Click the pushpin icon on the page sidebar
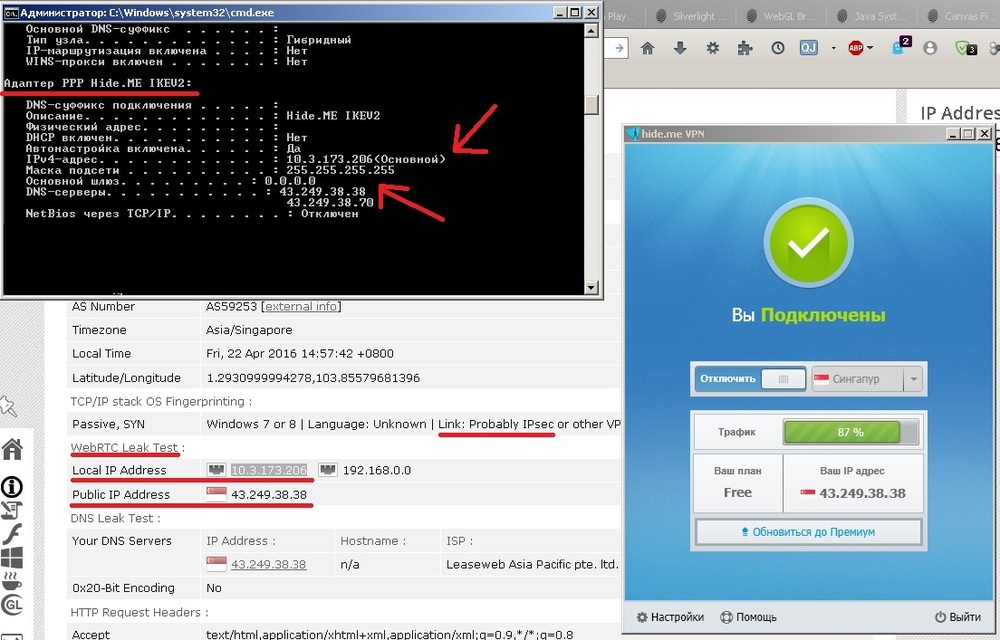Viewport: 1000px width, 640px height. click(8, 406)
